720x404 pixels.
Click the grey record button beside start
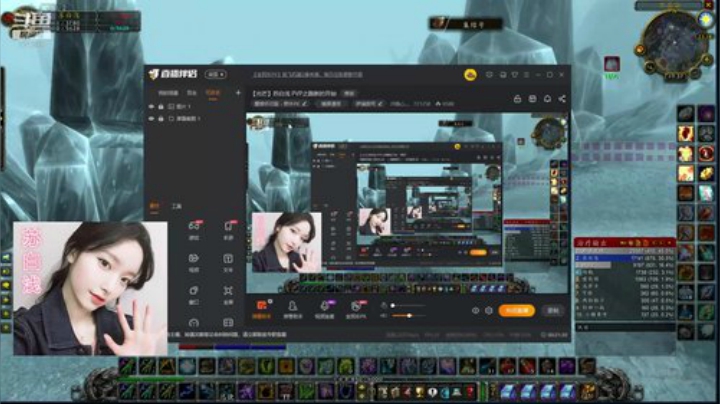point(553,311)
